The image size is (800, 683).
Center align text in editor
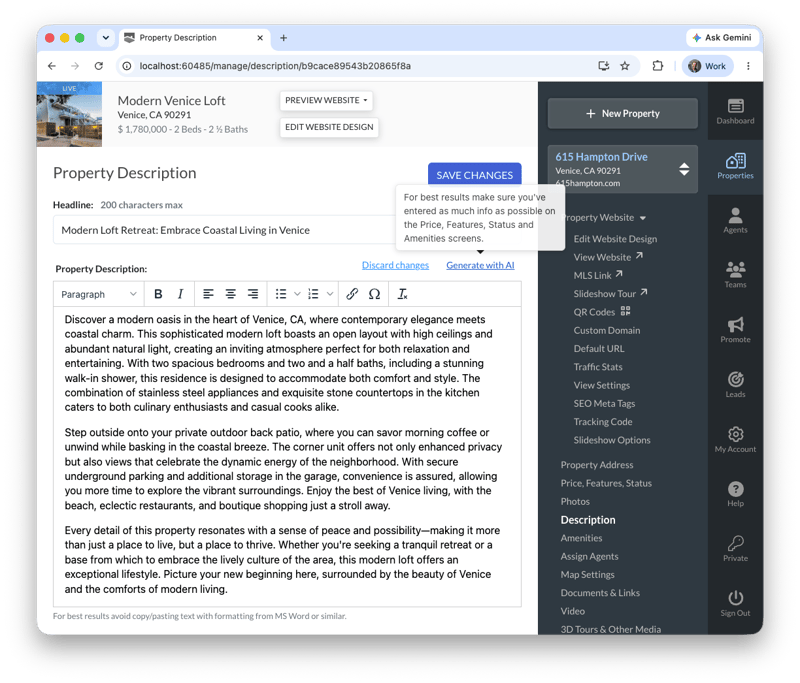tap(231, 294)
